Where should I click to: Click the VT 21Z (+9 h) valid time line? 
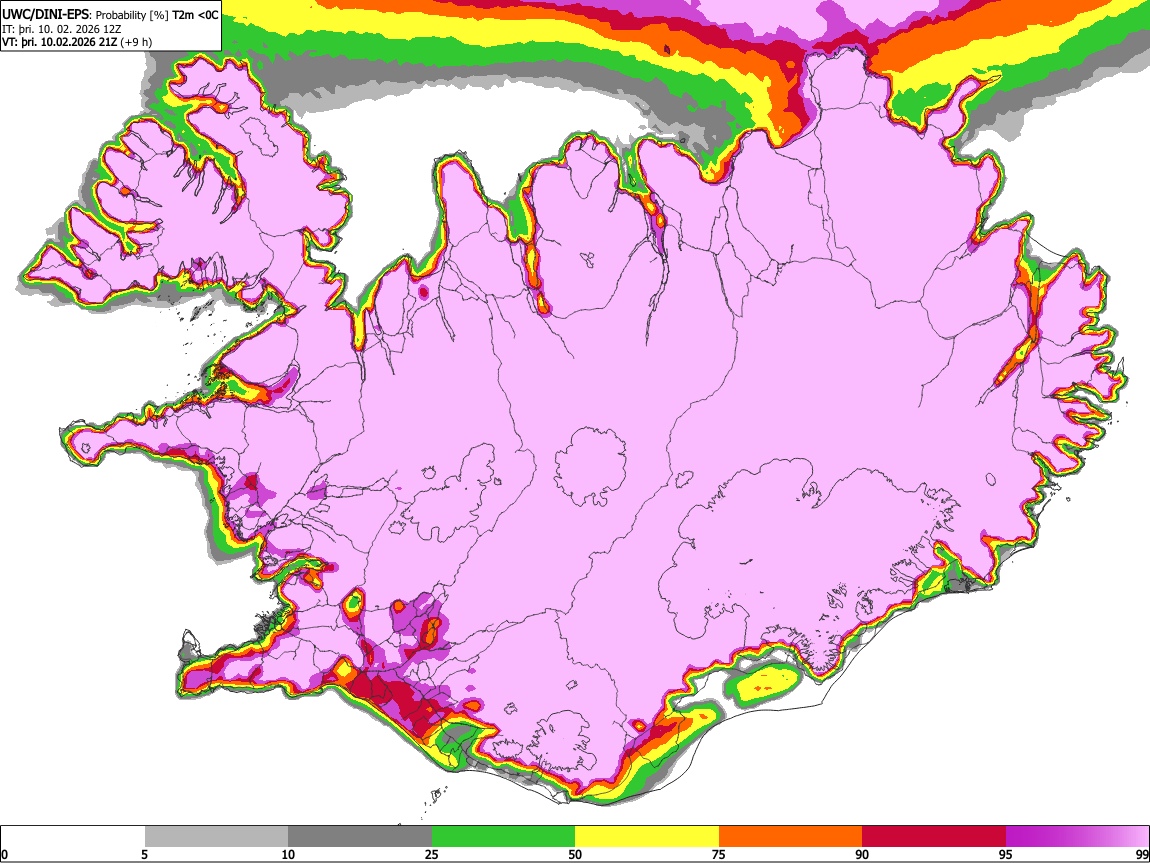77,42
